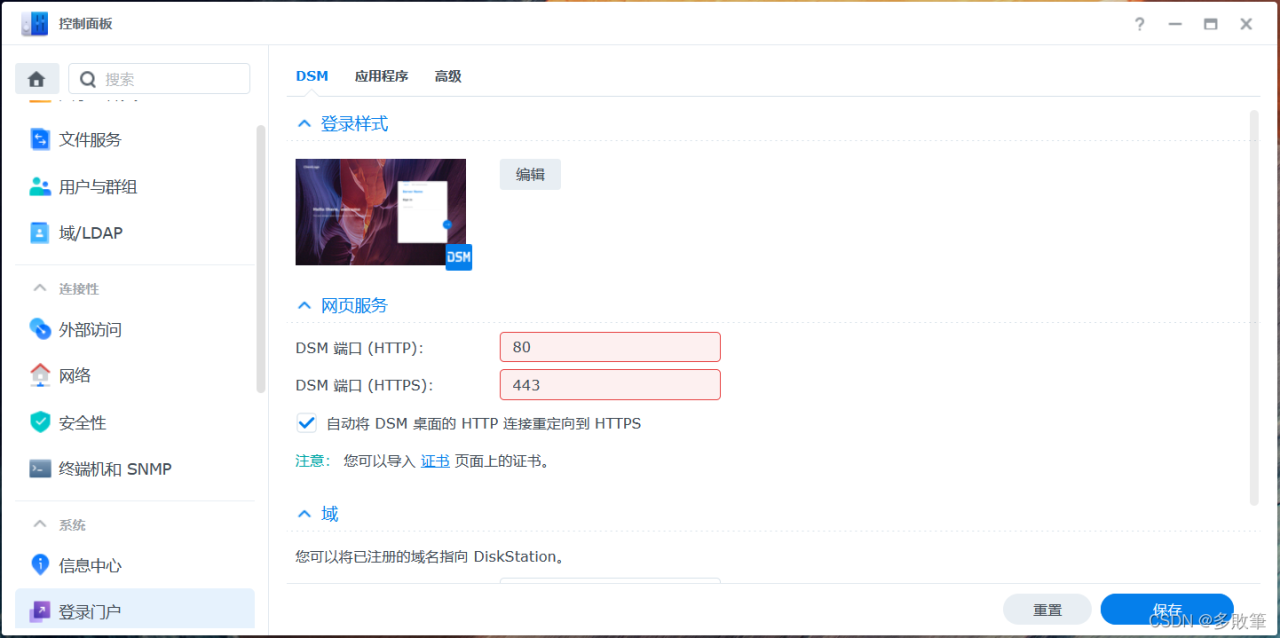
Task: Click the sidebar search box
Action: 159,79
